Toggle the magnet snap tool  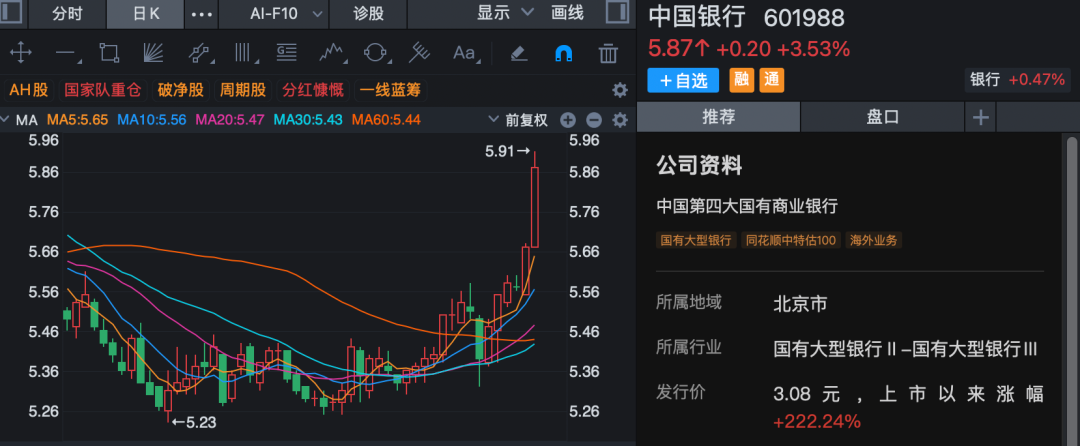coord(563,53)
